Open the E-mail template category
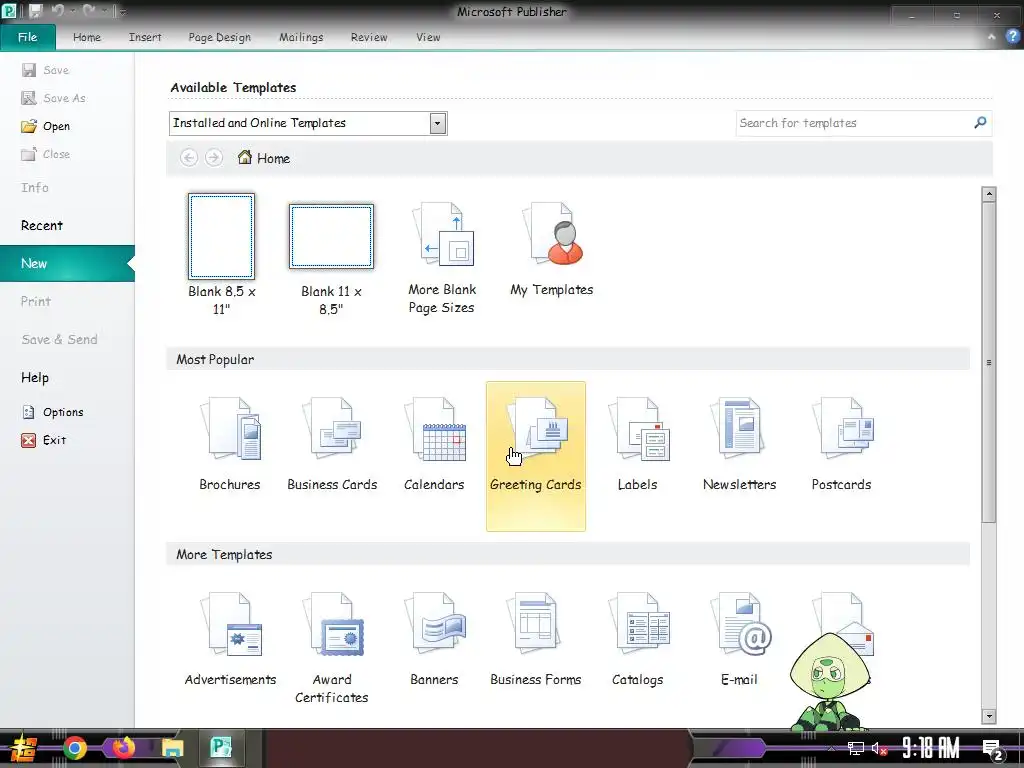Screen dimensions: 1024x768 pyautogui.click(x=739, y=639)
